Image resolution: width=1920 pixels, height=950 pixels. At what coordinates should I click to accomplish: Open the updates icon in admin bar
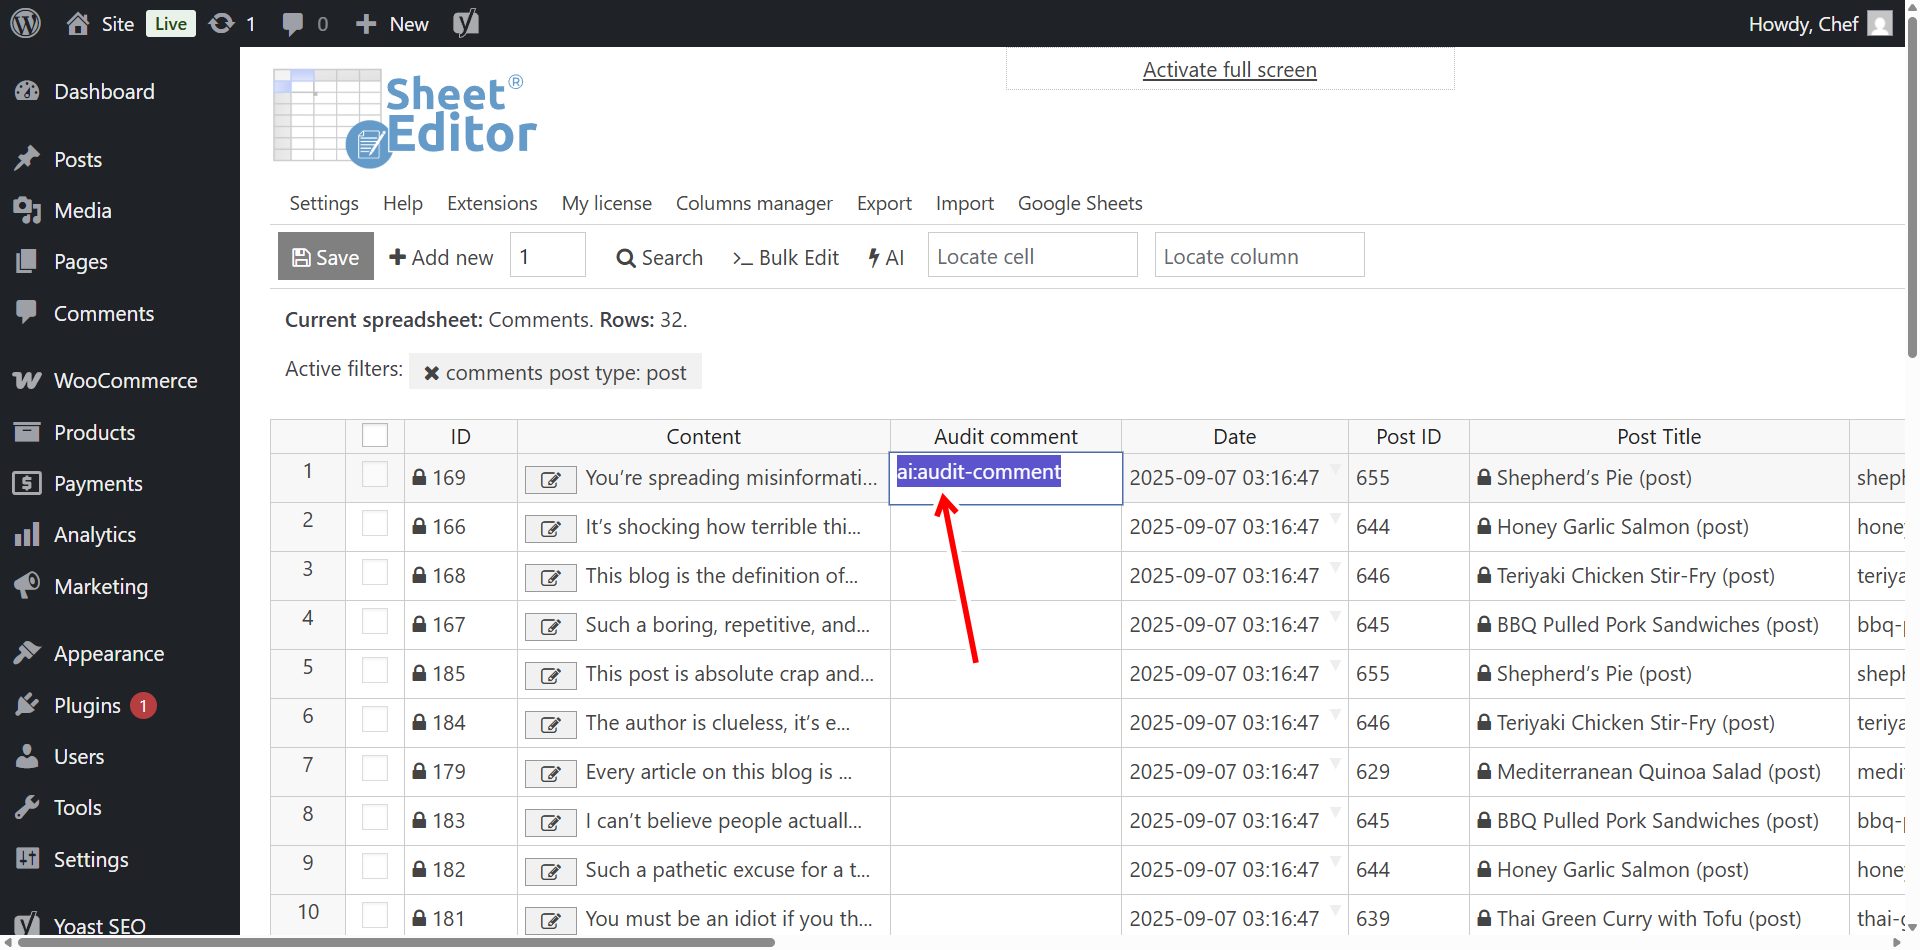click(x=222, y=23)
